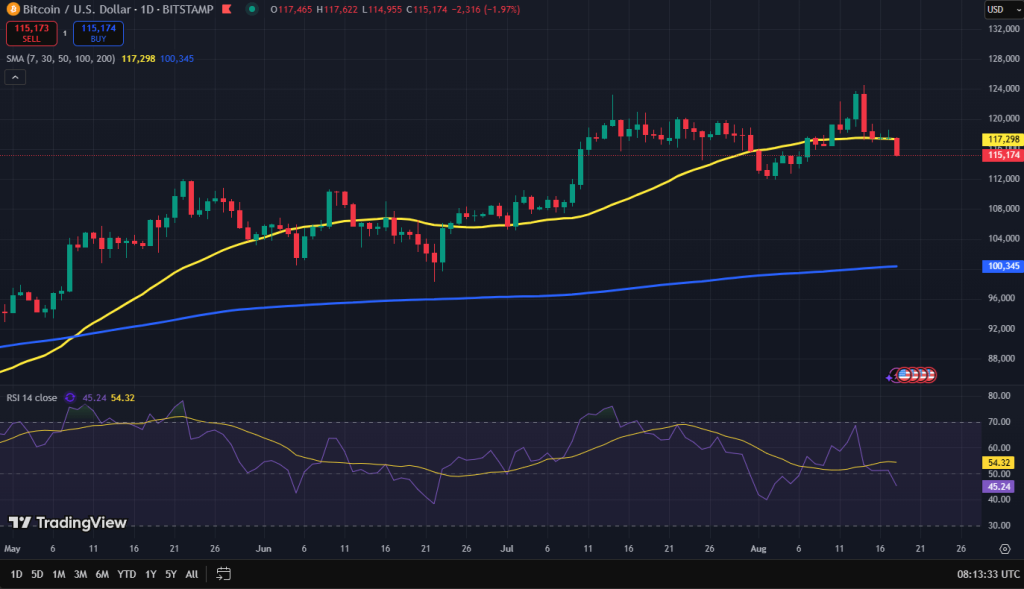Select the 1D time range
This screenshot has height=589, width=1024.
click(x=16, y=574)
